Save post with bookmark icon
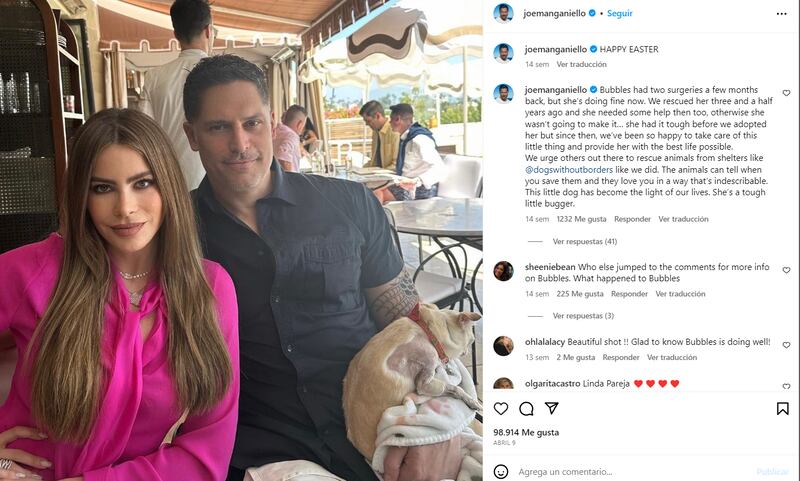The image size is (800, 481). click(783, 408)
